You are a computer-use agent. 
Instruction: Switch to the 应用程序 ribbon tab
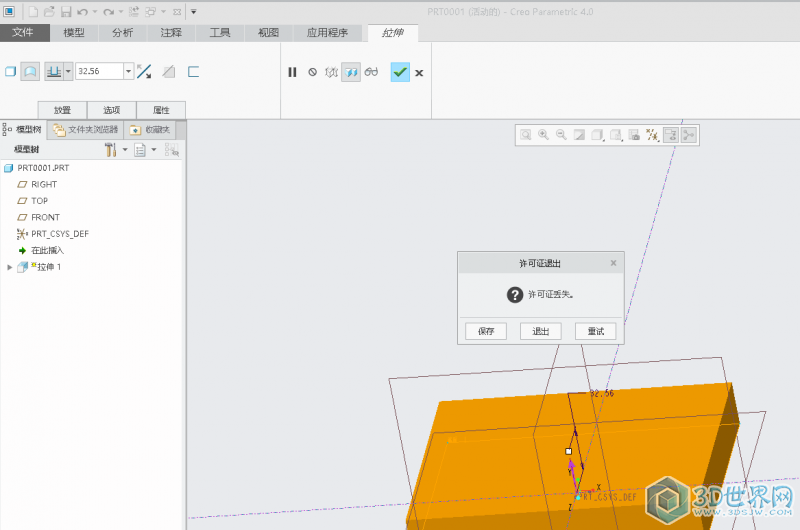pos(328,33)
